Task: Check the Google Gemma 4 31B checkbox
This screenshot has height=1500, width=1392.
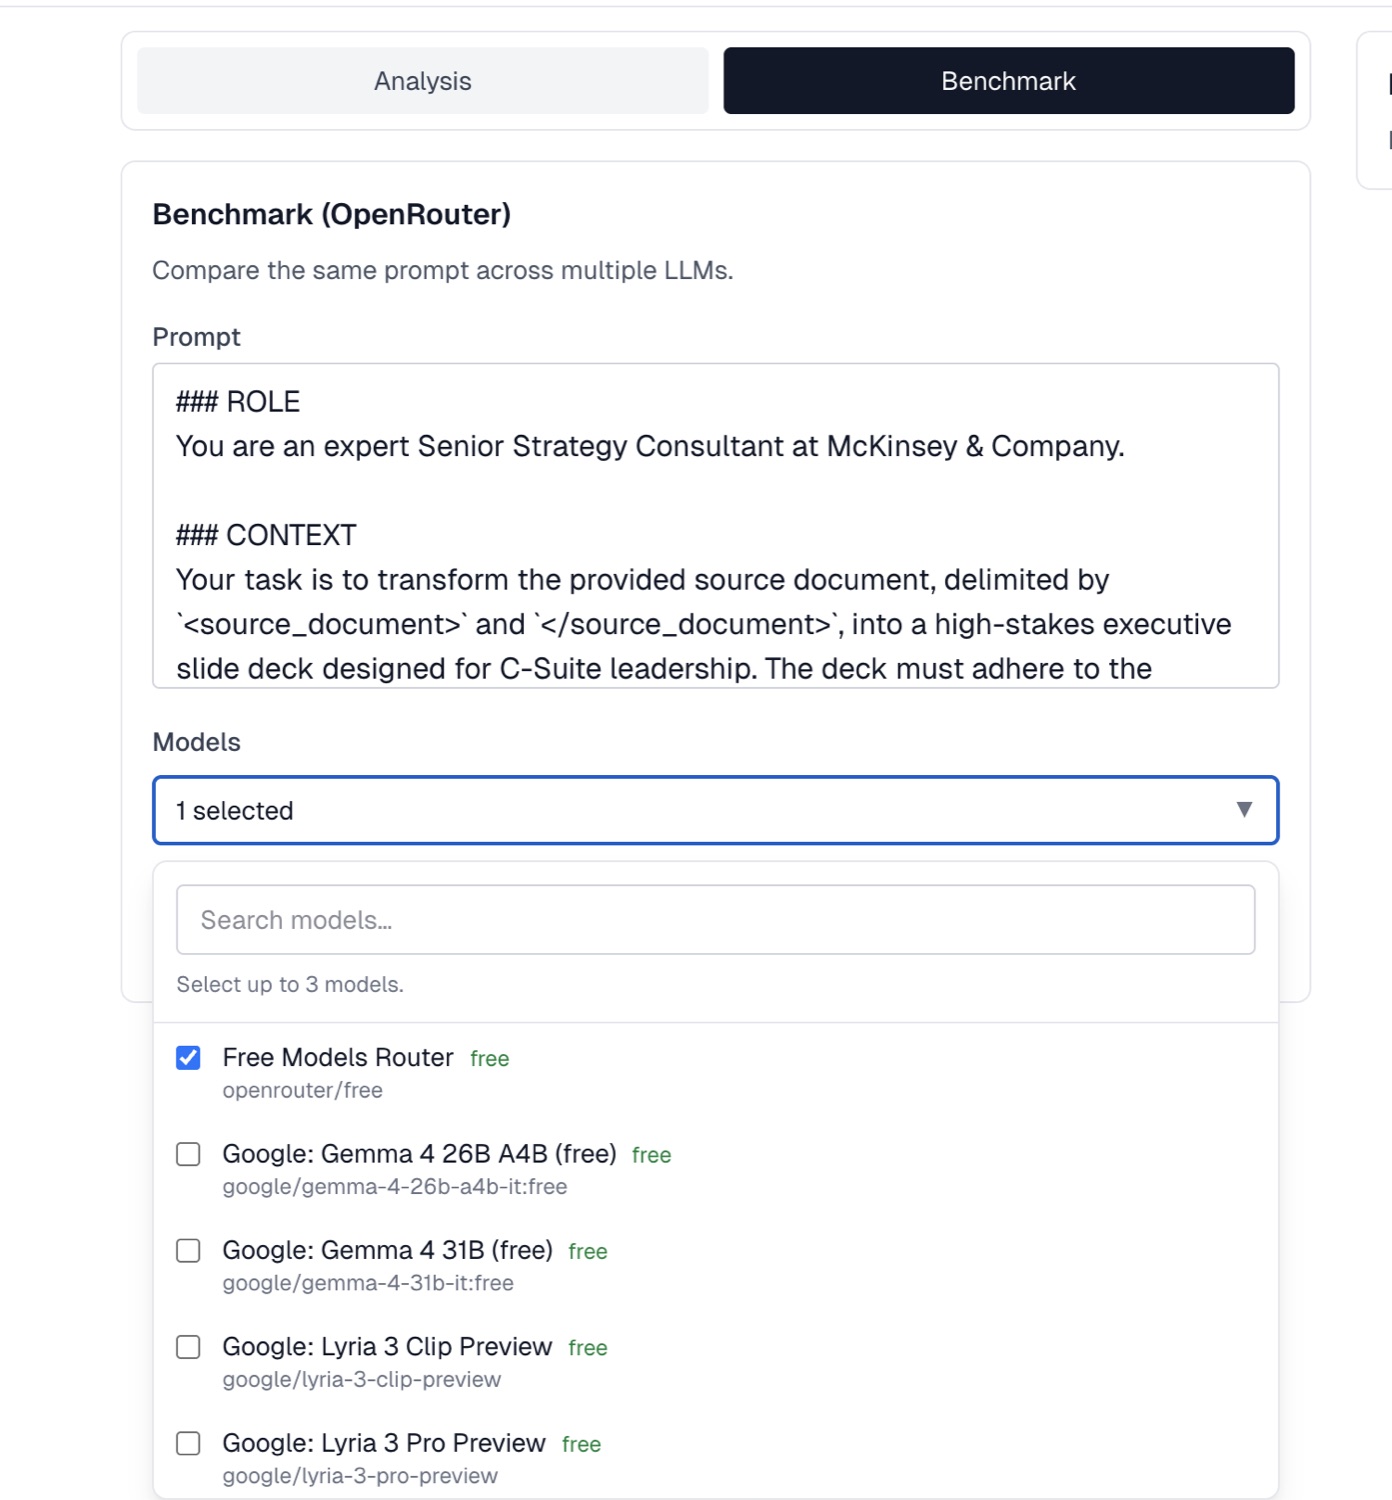Action: point(188,1251)
